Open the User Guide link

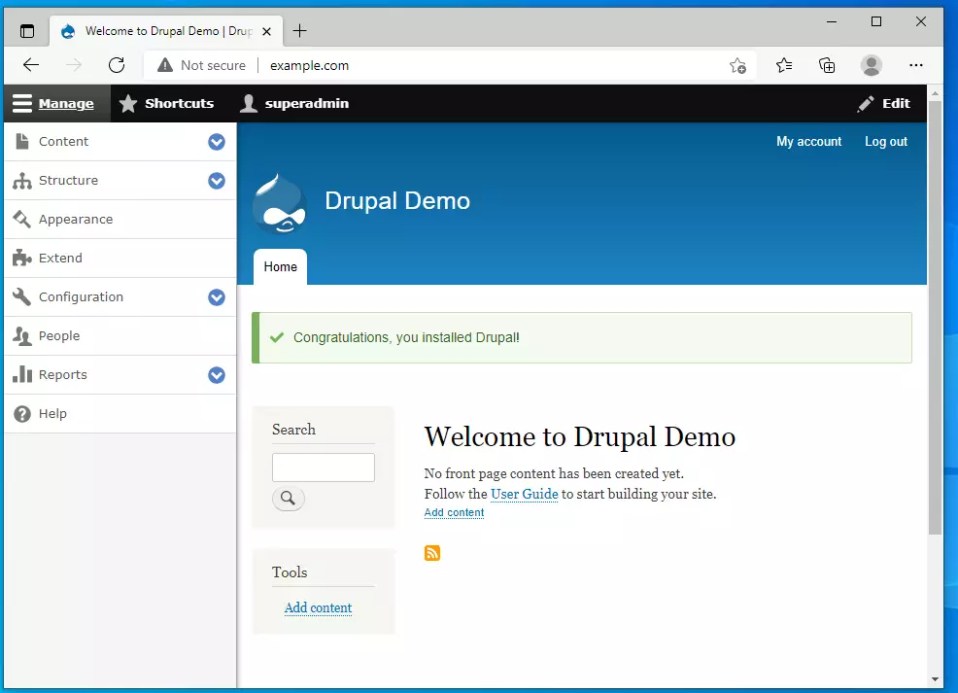pos(524,494)
